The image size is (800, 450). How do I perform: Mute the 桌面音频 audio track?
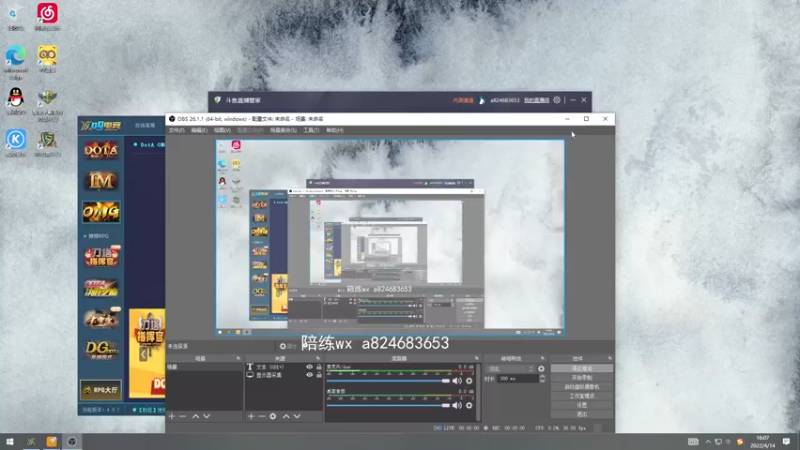[457, 405]
